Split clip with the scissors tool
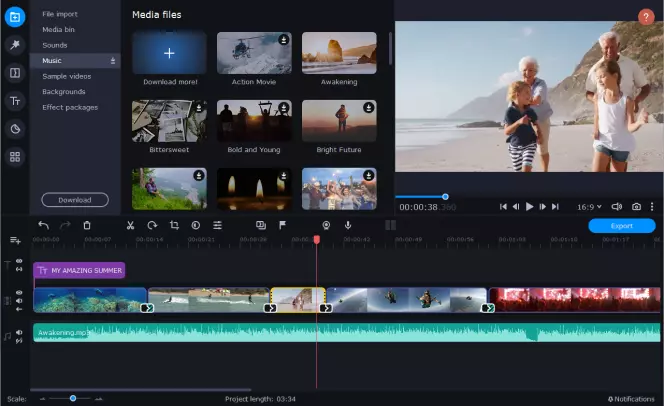The height and width of the screenshot is (406, 664). (130, 225)
